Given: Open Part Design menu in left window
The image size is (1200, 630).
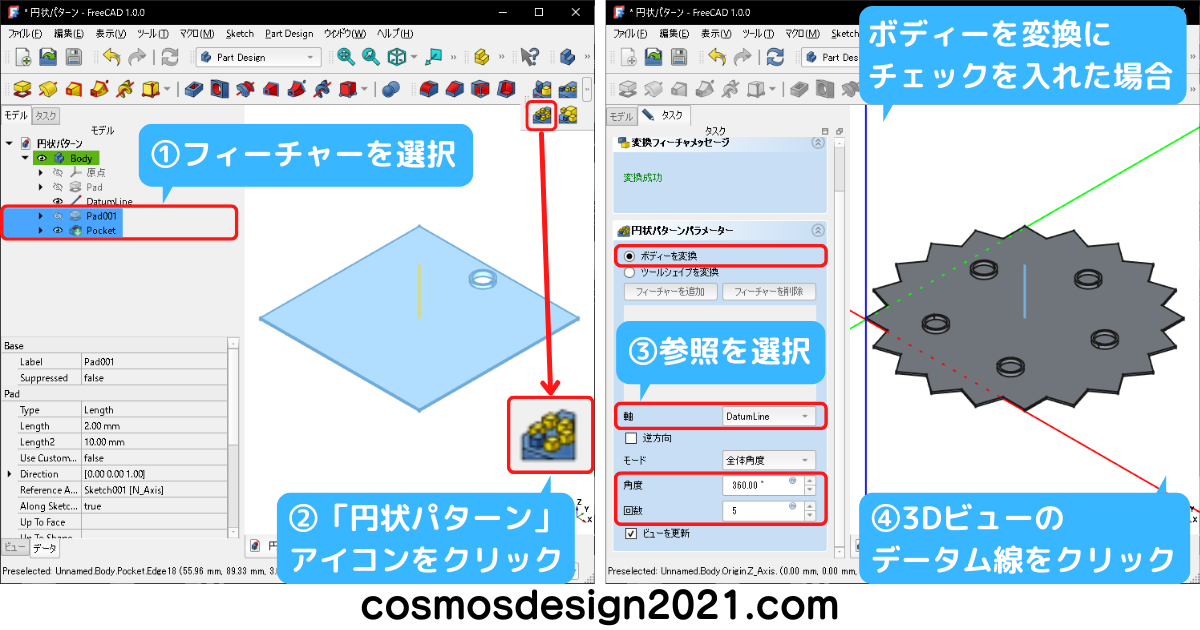Looking at the screenshot, I should (x=289, y=33).
